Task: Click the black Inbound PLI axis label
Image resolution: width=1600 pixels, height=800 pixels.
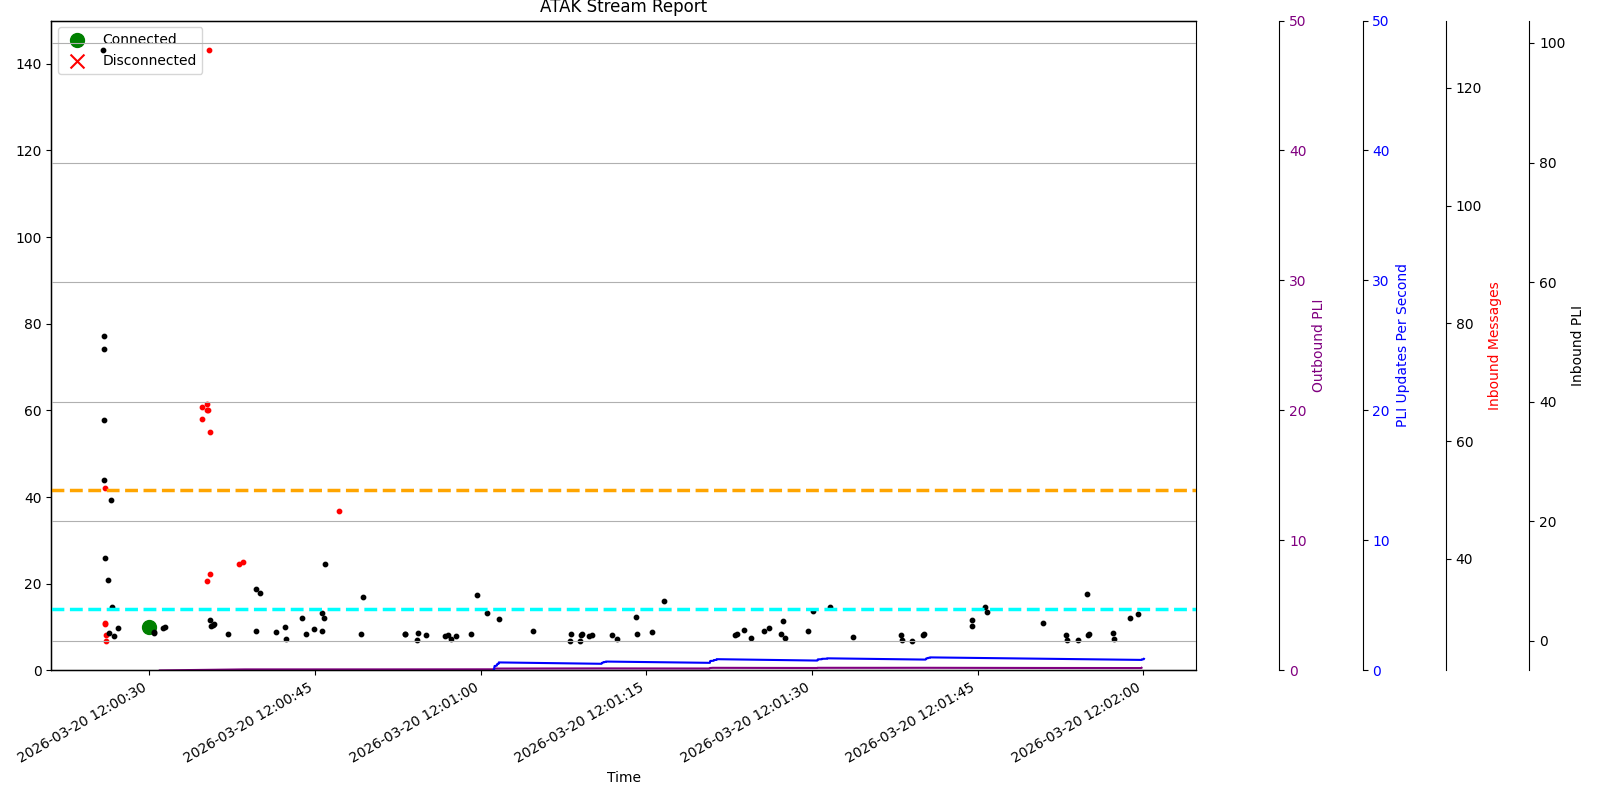Action: 1577,346
